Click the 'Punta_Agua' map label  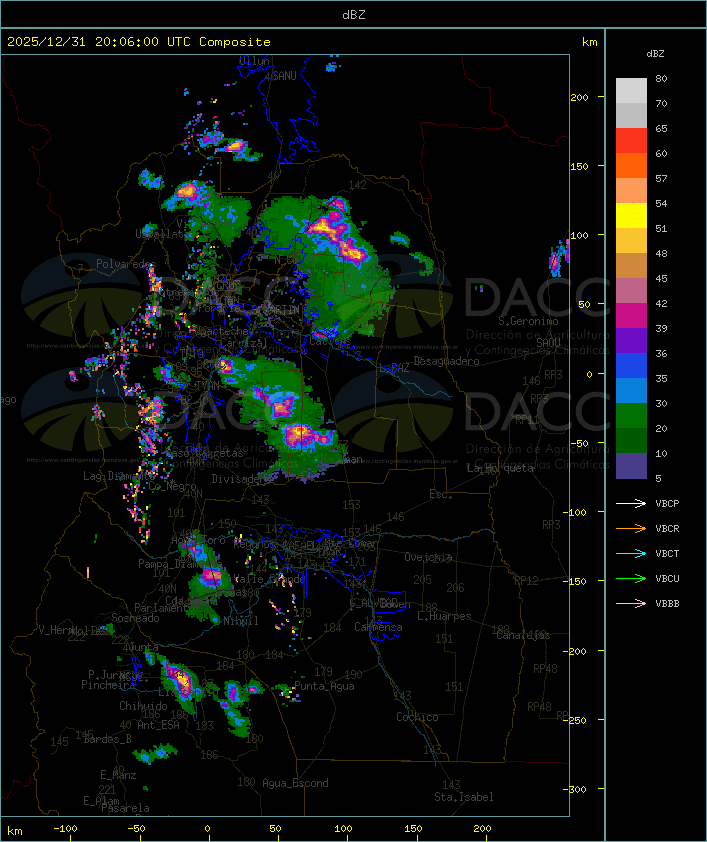tap(324, 686)
